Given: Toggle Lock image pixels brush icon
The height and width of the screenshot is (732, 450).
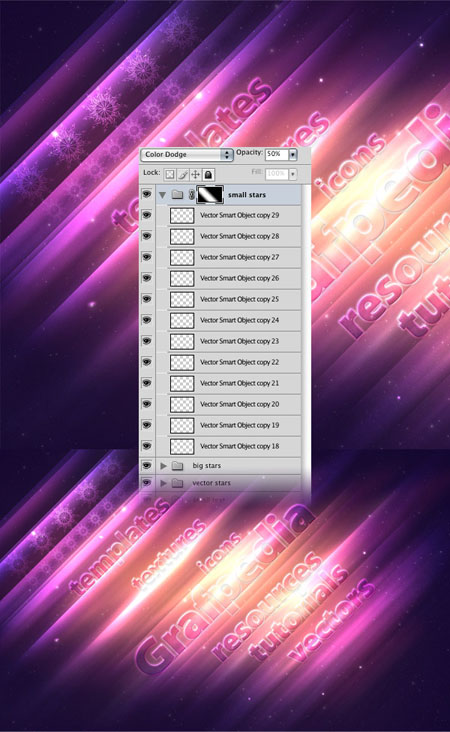Looking at the screenshot, I should point(183,174).
